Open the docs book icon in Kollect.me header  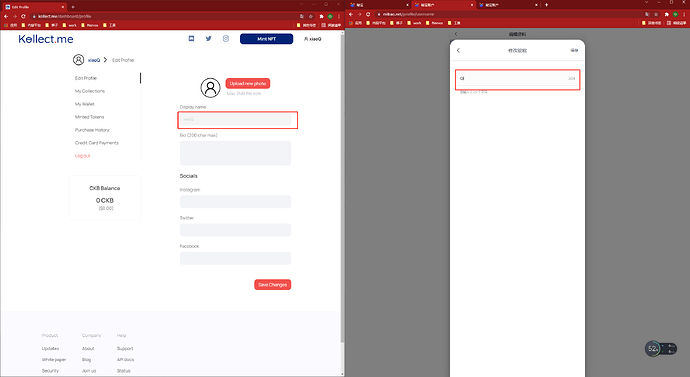point(191,39)
